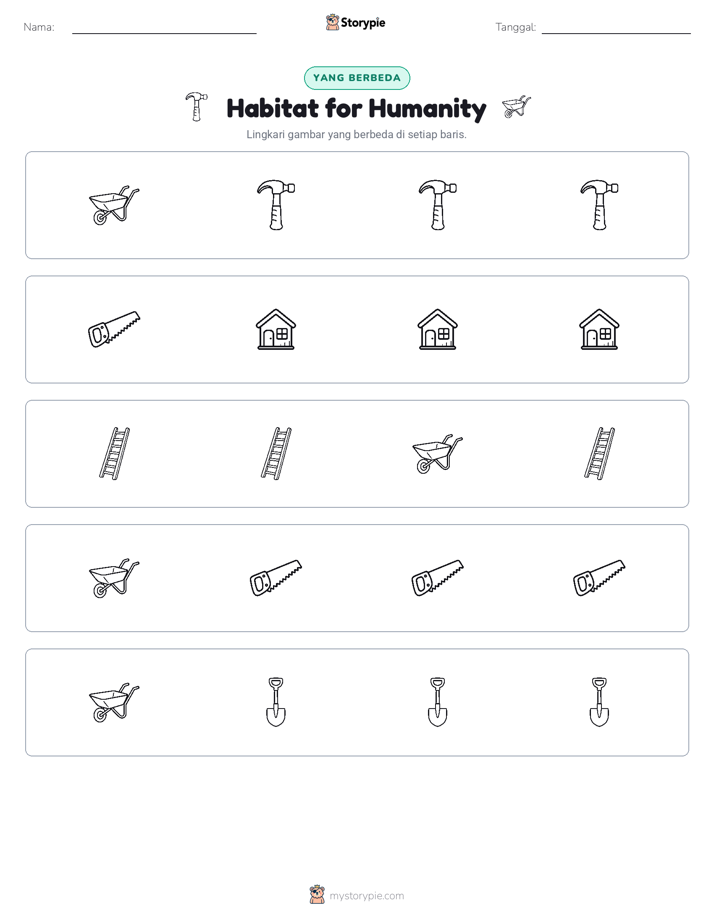Click the wheelbarrow in the first row

[114, 205]
